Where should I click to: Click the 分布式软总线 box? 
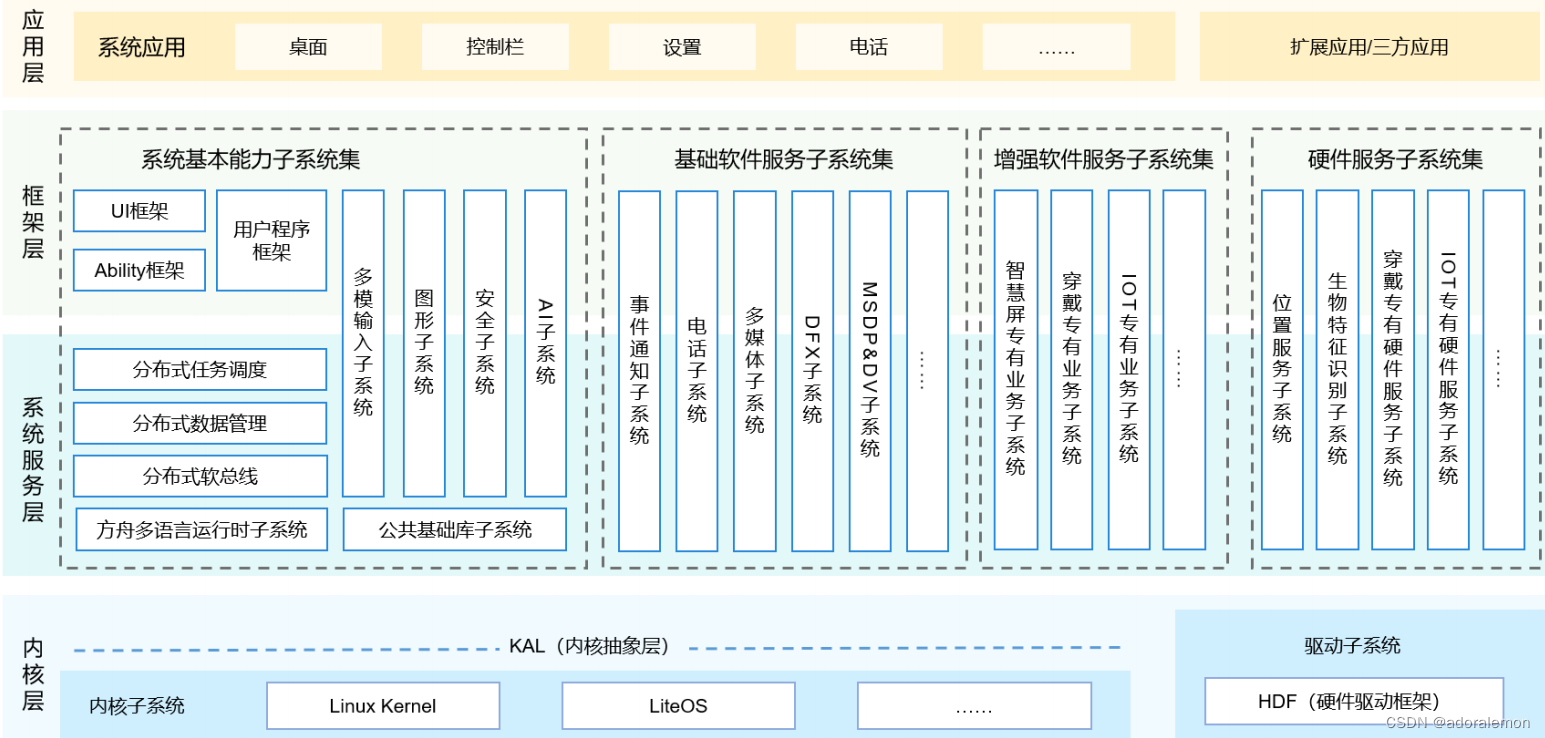click(x=200, y=476)
